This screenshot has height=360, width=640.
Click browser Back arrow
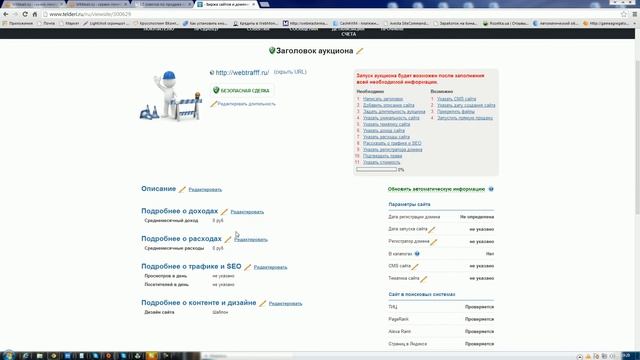pyautogui.click(x=6, y=14)
